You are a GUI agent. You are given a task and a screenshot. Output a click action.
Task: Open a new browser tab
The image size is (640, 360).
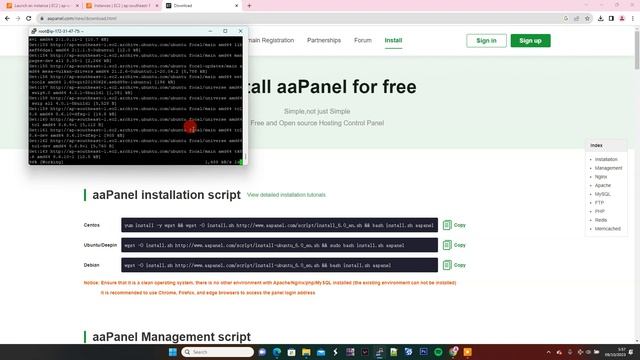coord(249,6)
